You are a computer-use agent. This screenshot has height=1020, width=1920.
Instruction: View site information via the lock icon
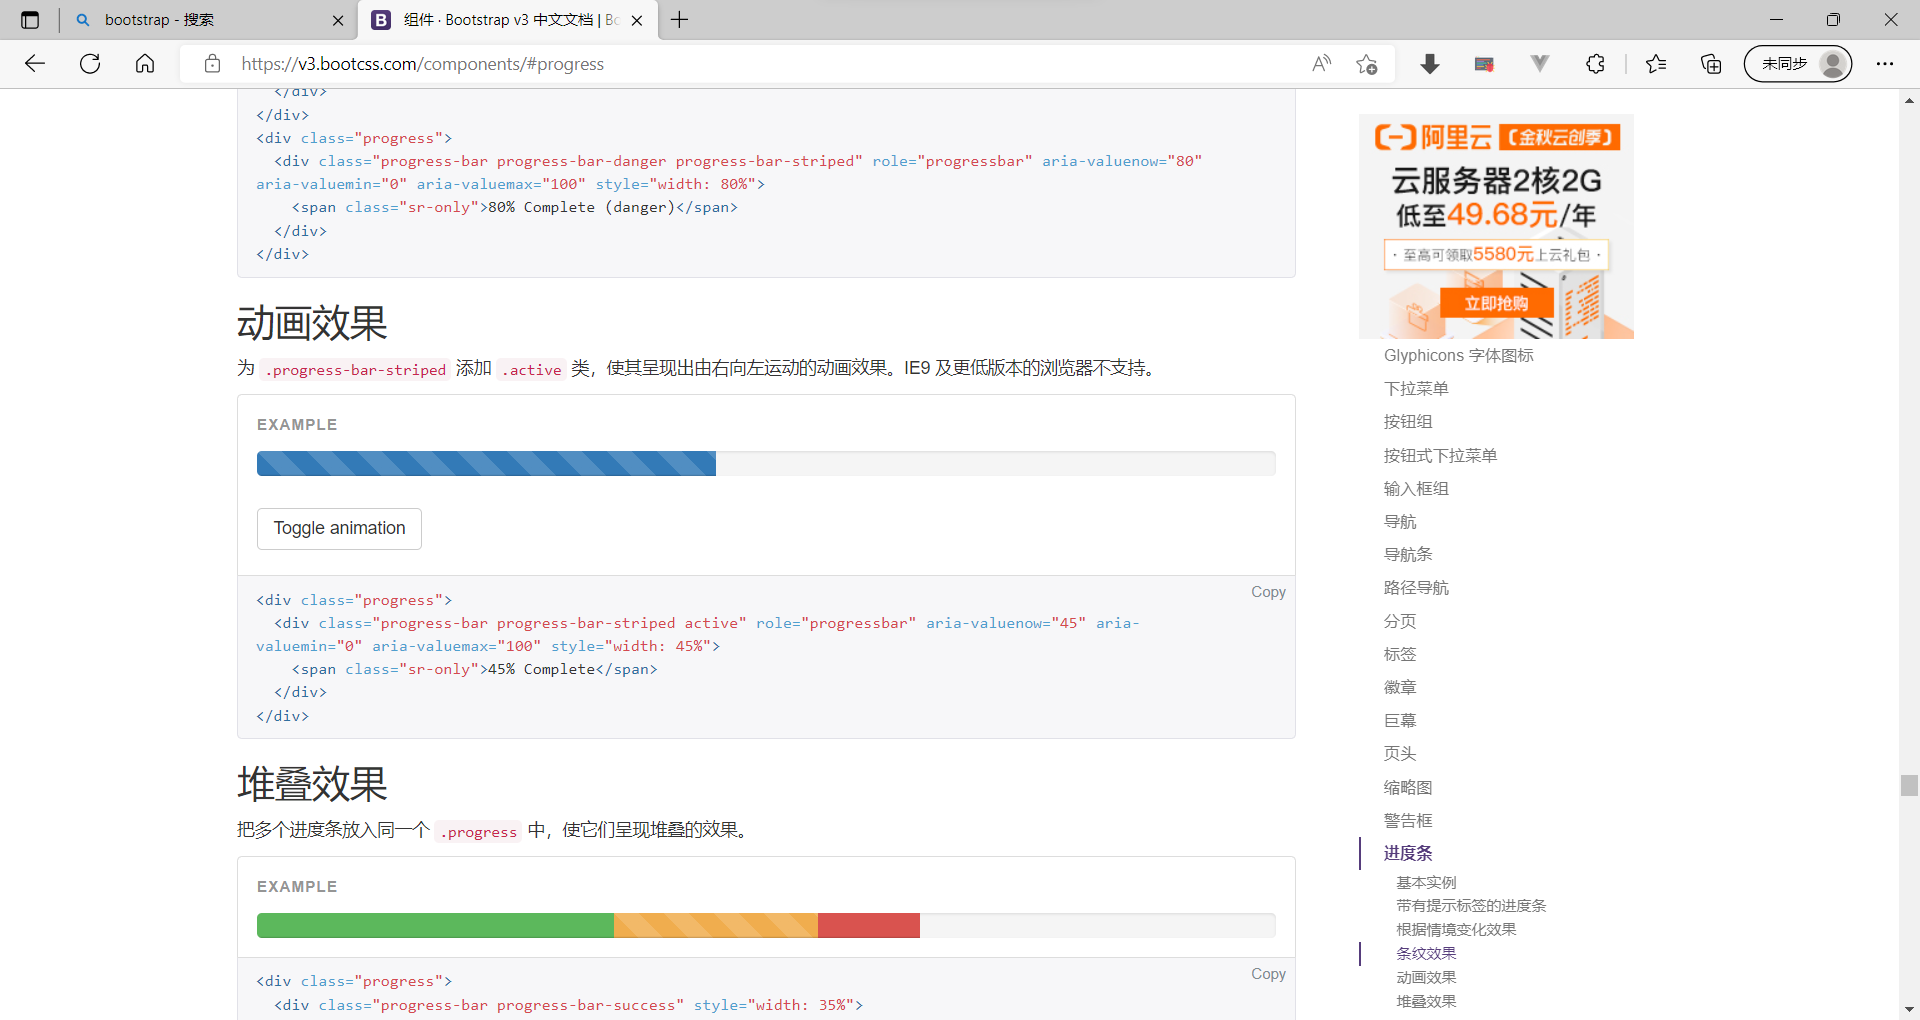[212, 63]
